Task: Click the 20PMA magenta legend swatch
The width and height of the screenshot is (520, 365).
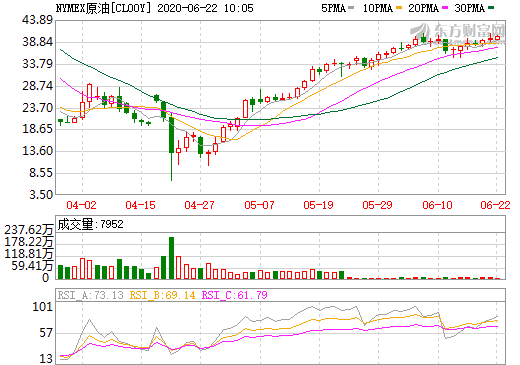Action: (445, 7)
